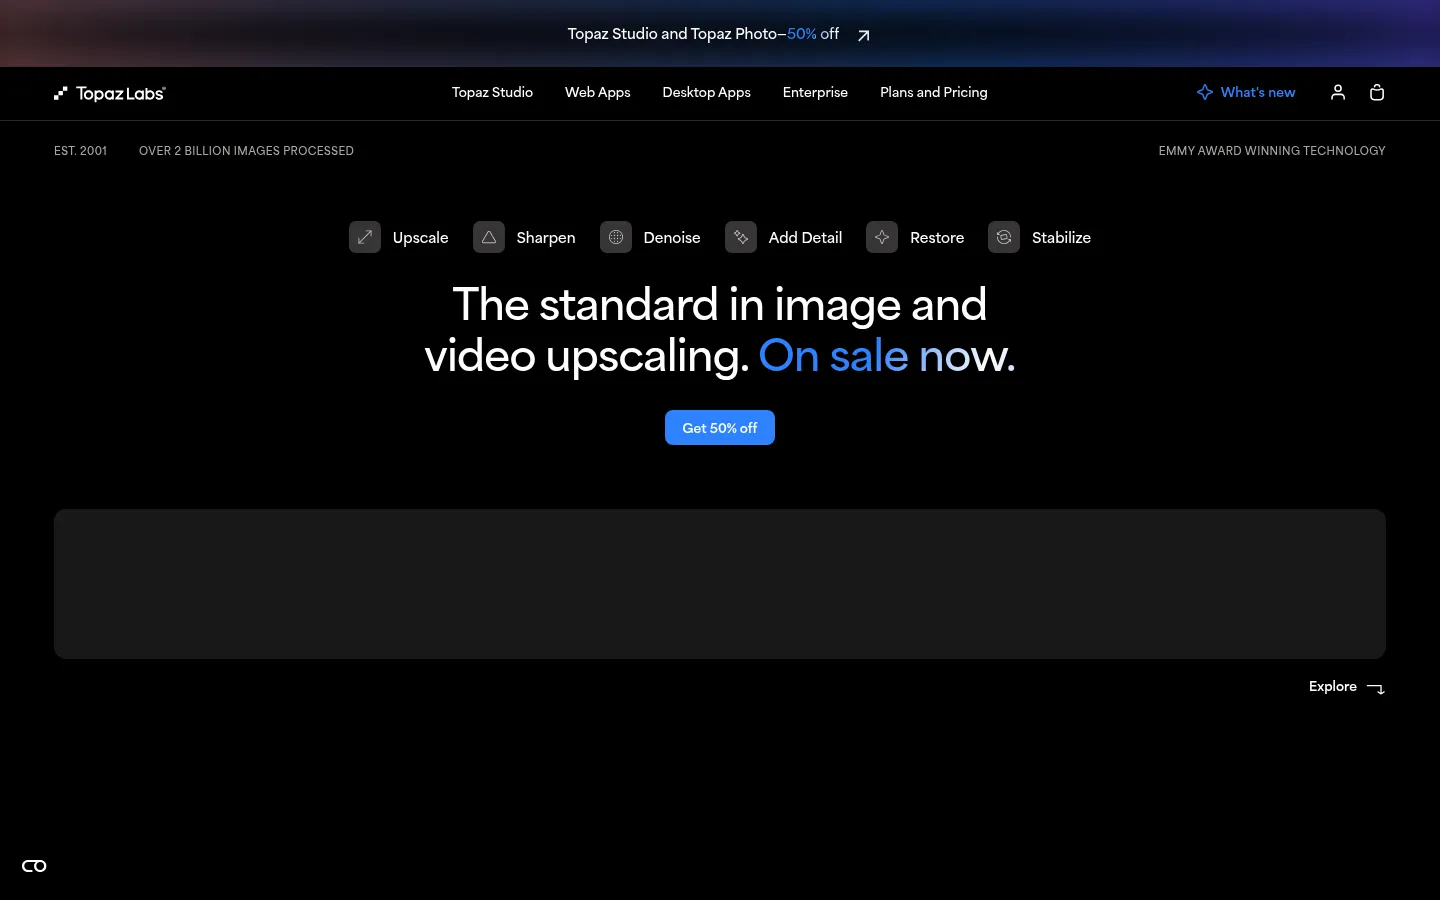
Task: Expand the Web Apps menu
Action: coord(598,92)
